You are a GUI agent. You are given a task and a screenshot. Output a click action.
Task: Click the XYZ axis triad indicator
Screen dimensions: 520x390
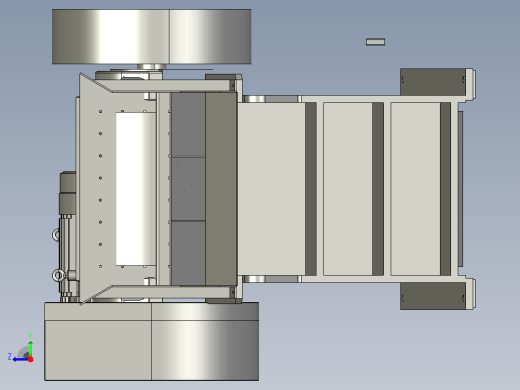pos(21,348)
